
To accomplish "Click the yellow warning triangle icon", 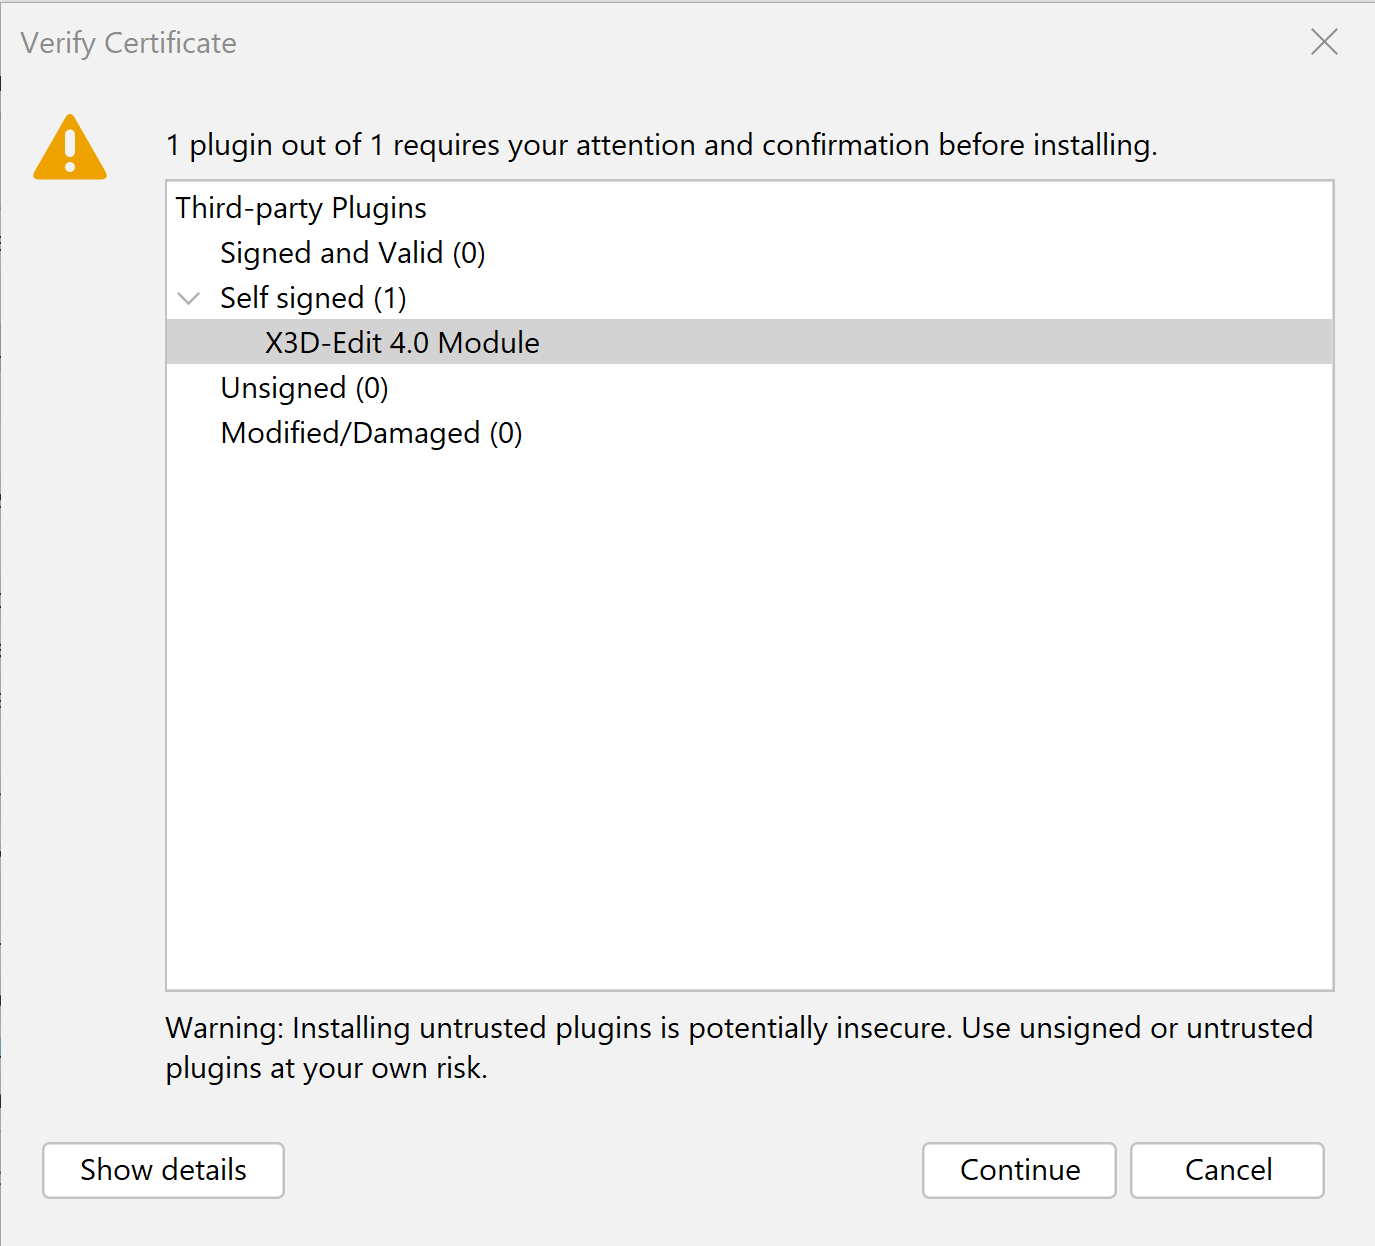I will pyautogui.click(x=70, y=148).
